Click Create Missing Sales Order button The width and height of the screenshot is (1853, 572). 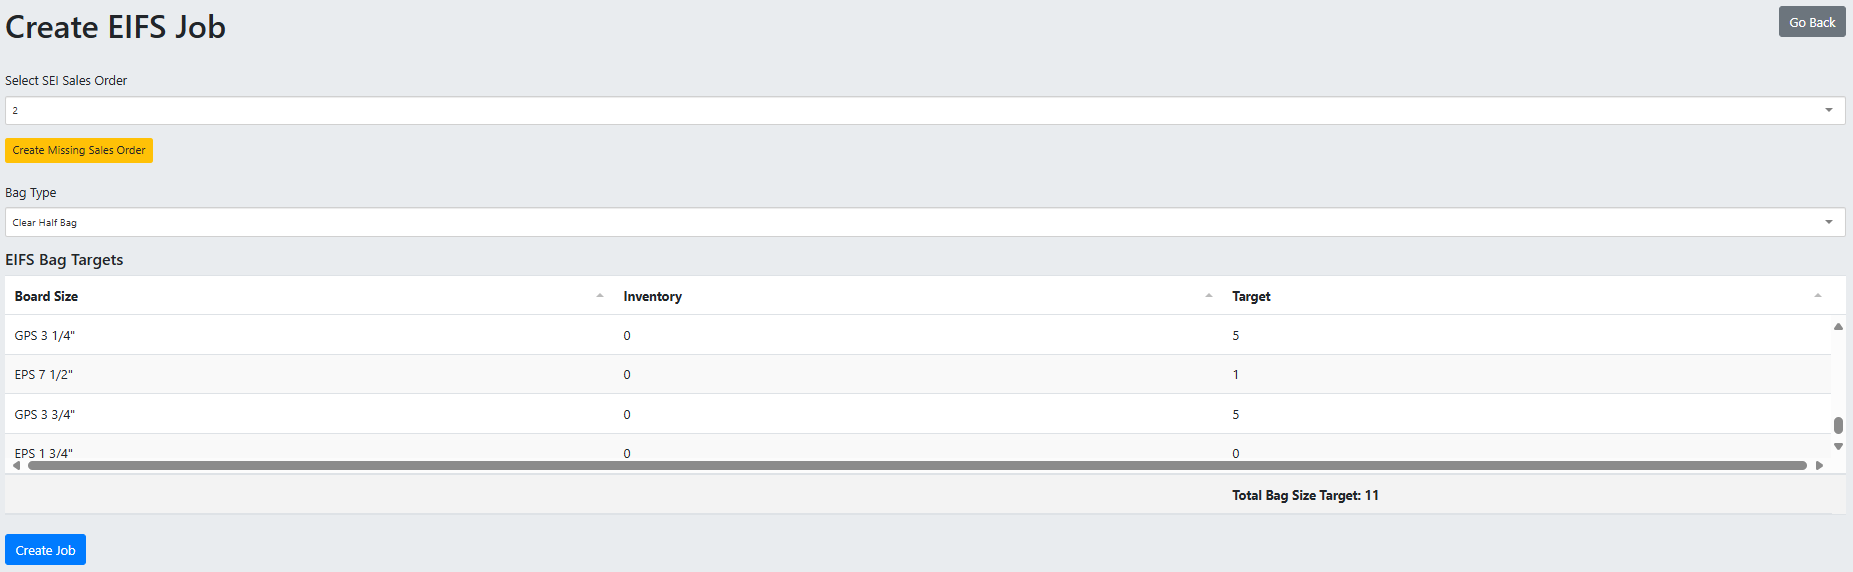79,150
